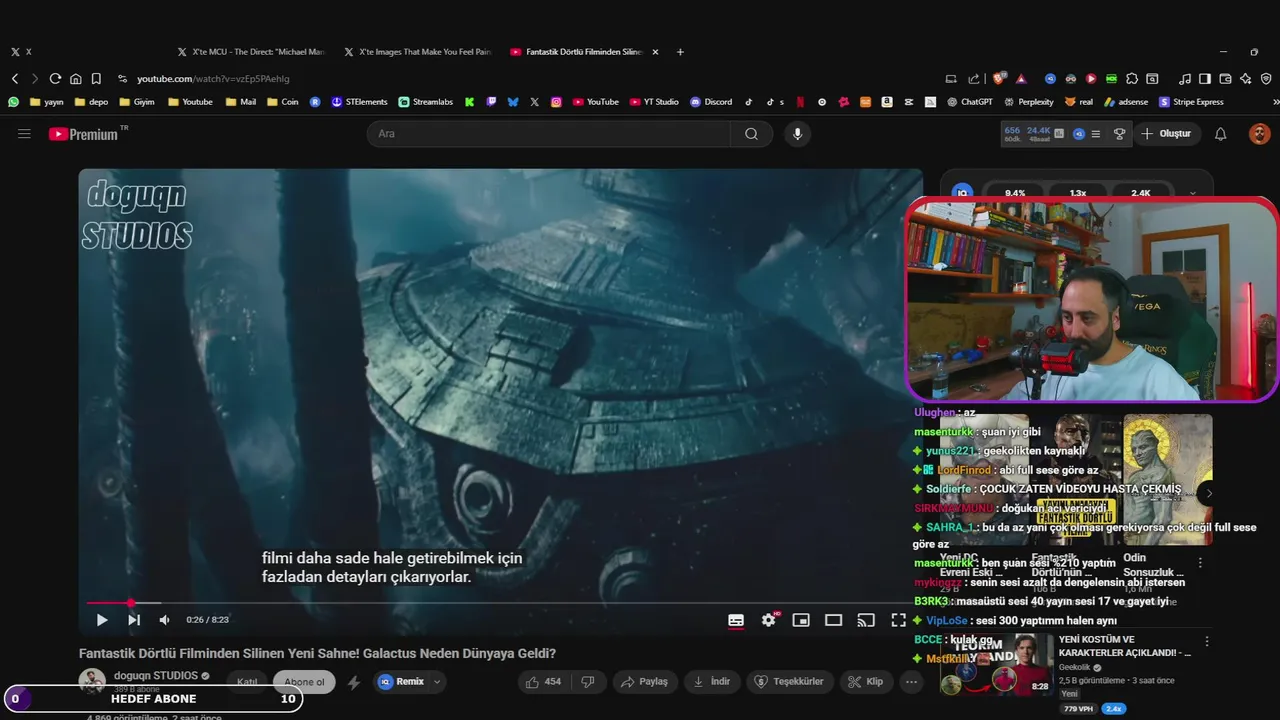Open Discord bookmark
The image size is (1280, 720).
click(711, 102)
